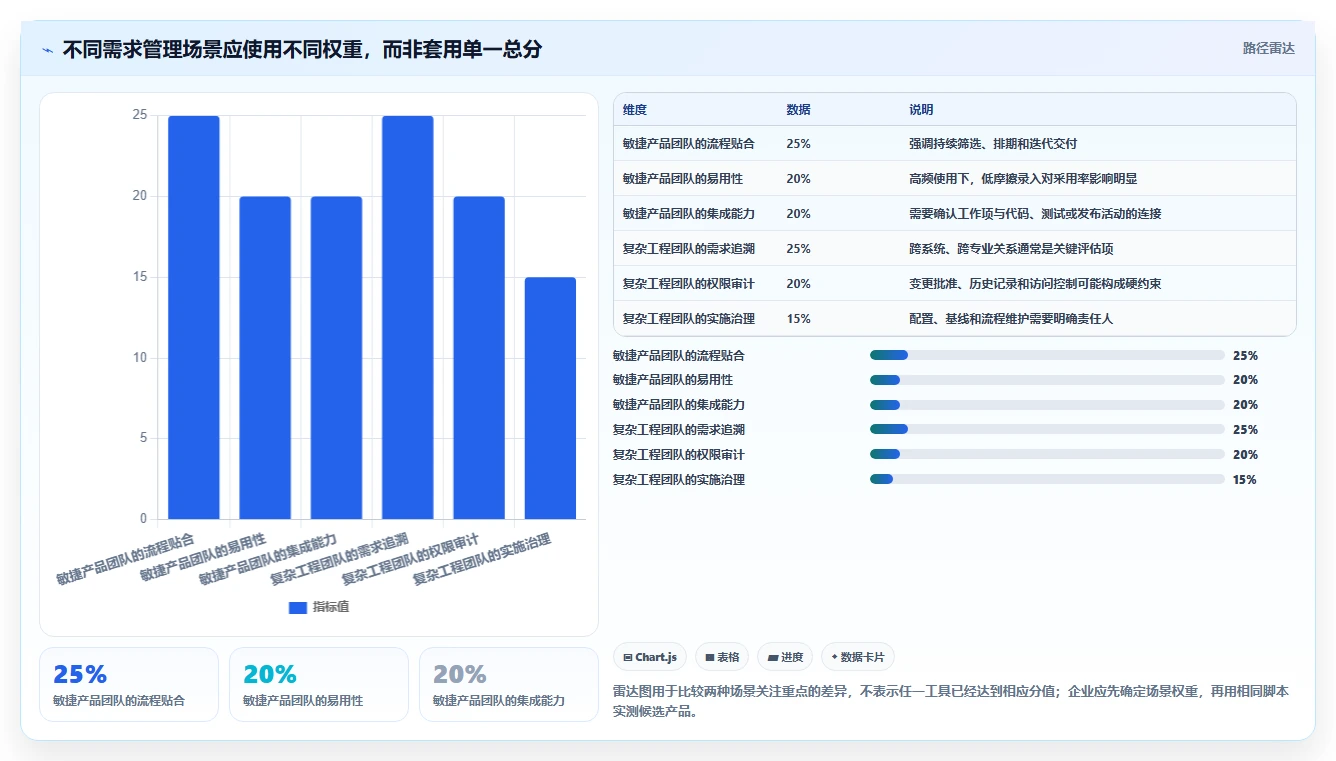Click table cell 需要确认工作项与代码、测试或发布活动的连接

pyautogui.click(x=1035, y=214)
